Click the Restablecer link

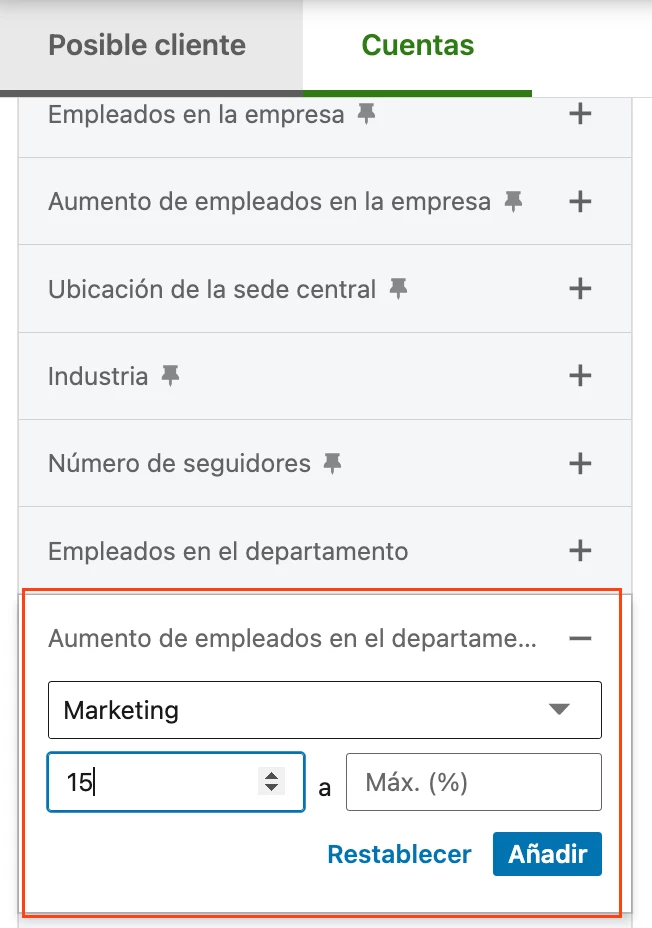399,855
